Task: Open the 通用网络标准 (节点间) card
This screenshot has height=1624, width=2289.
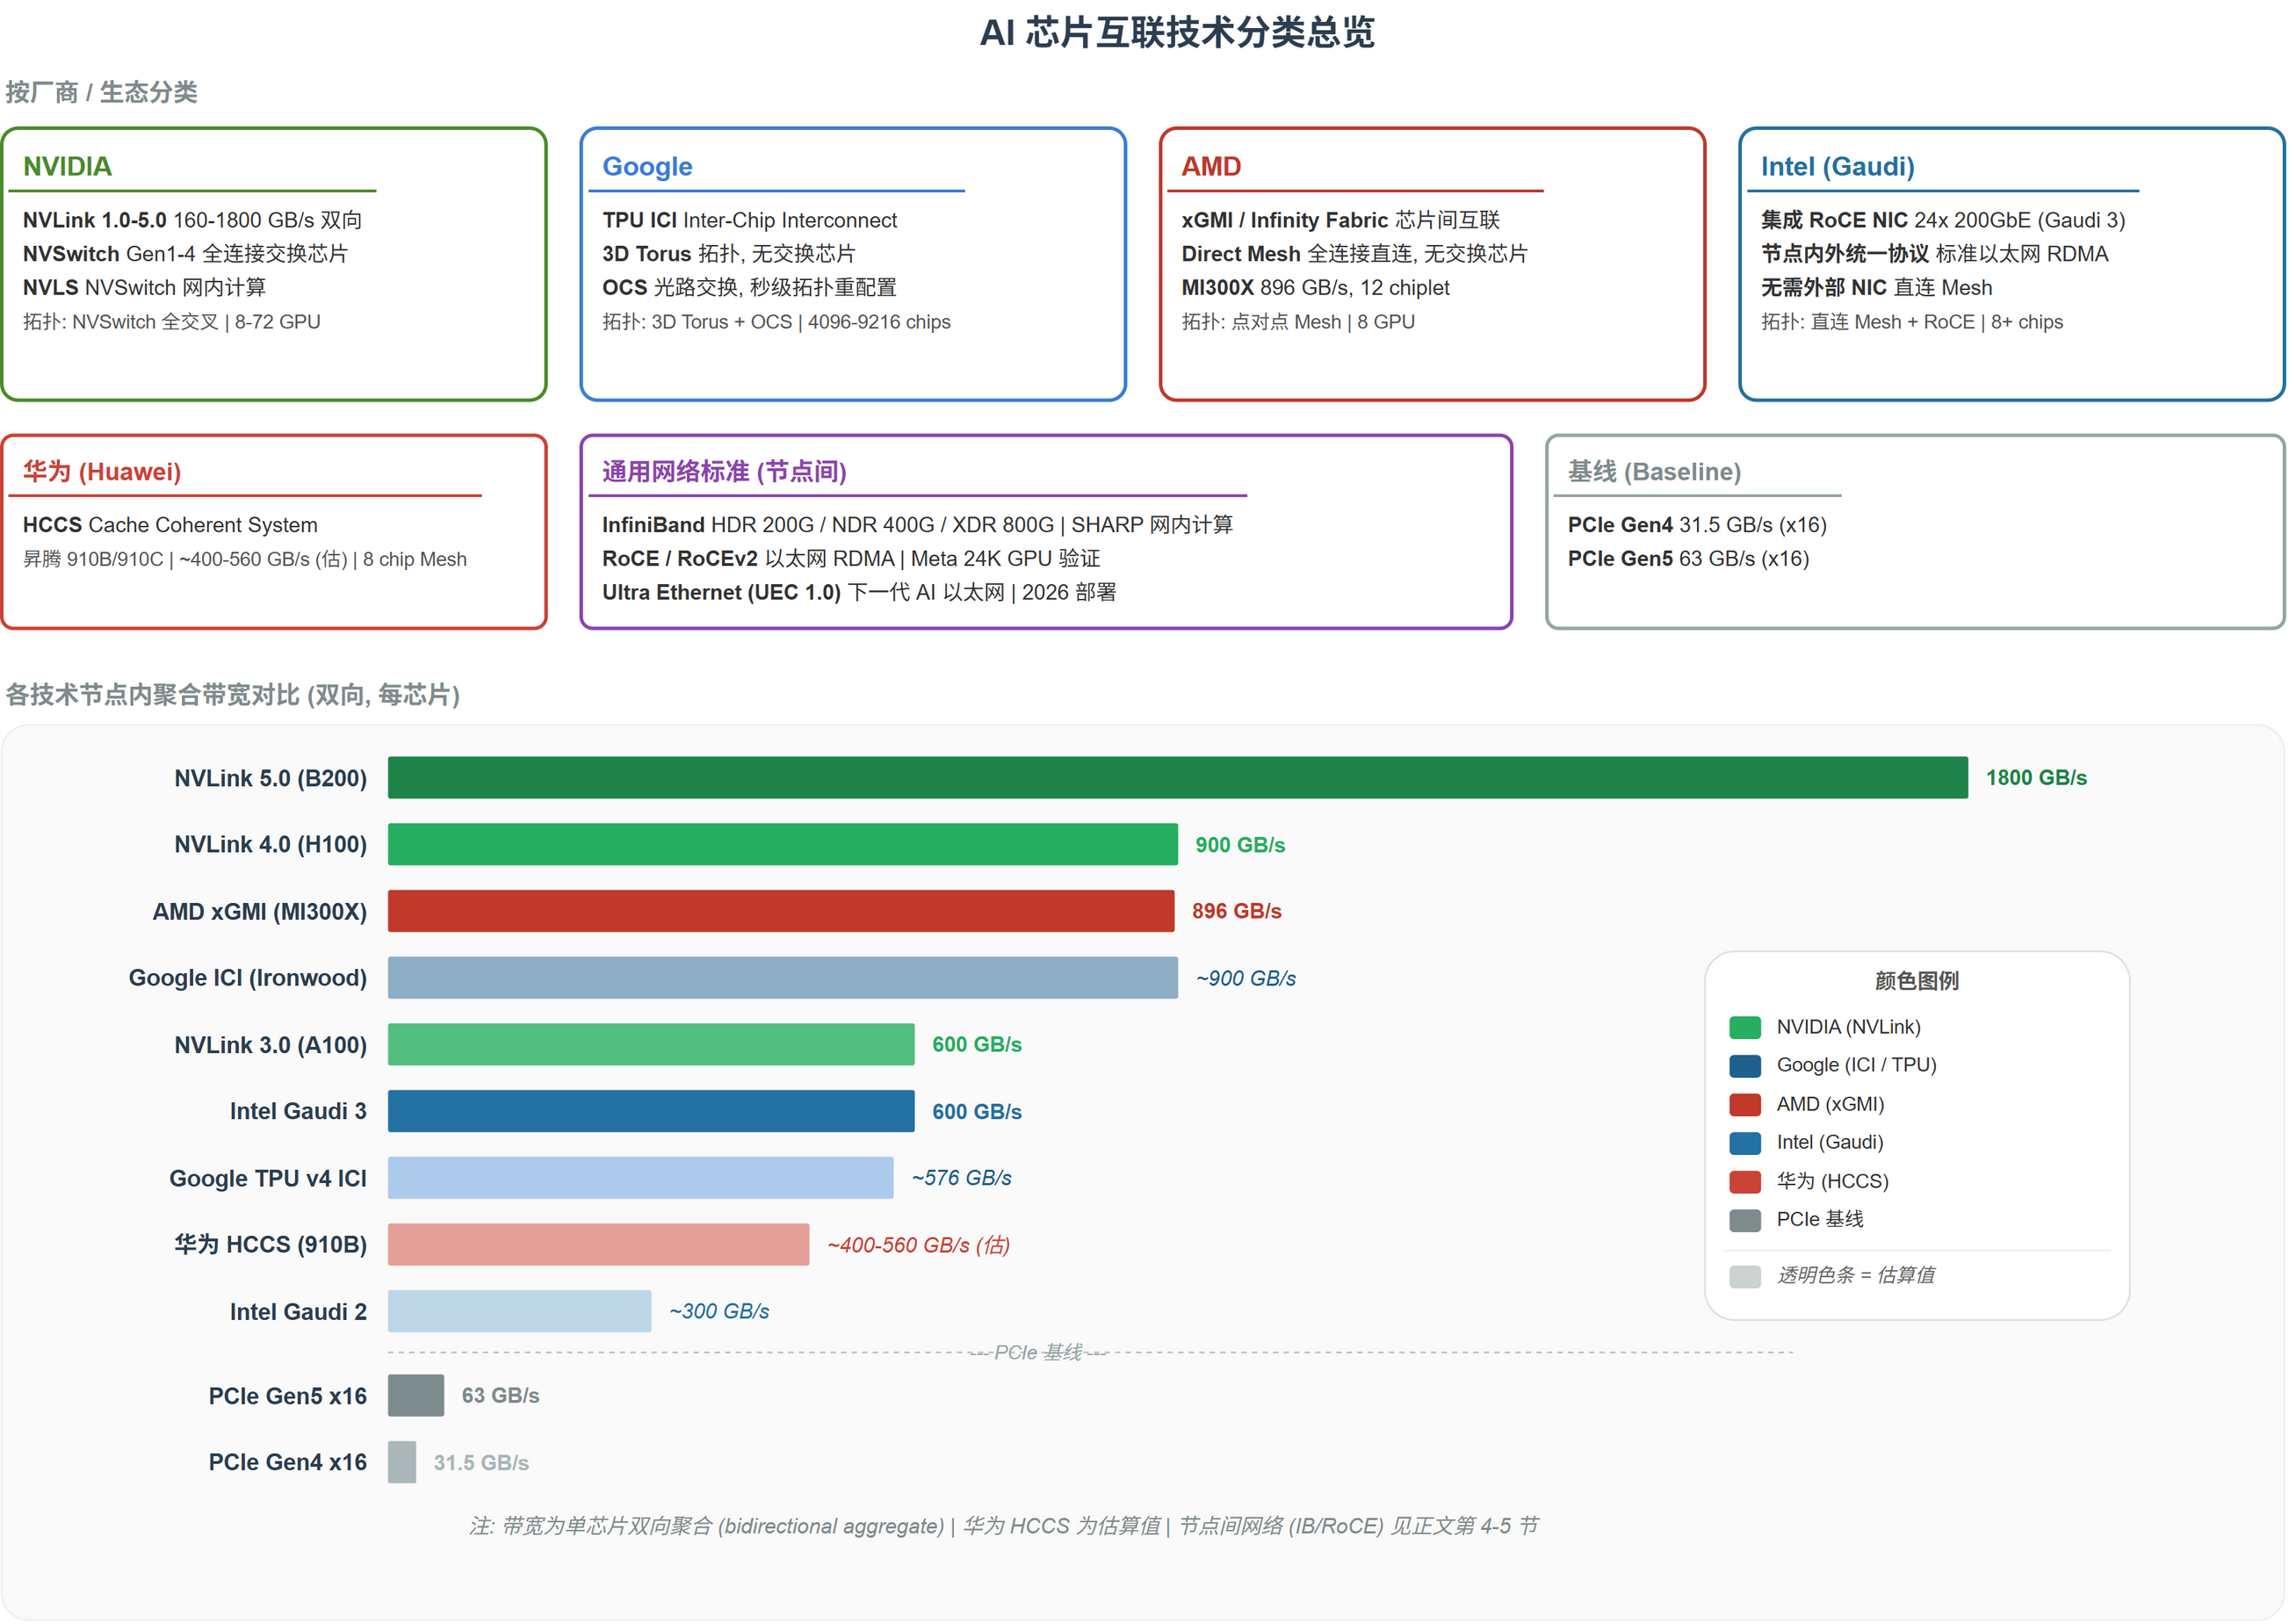Action: [1045, 530]
